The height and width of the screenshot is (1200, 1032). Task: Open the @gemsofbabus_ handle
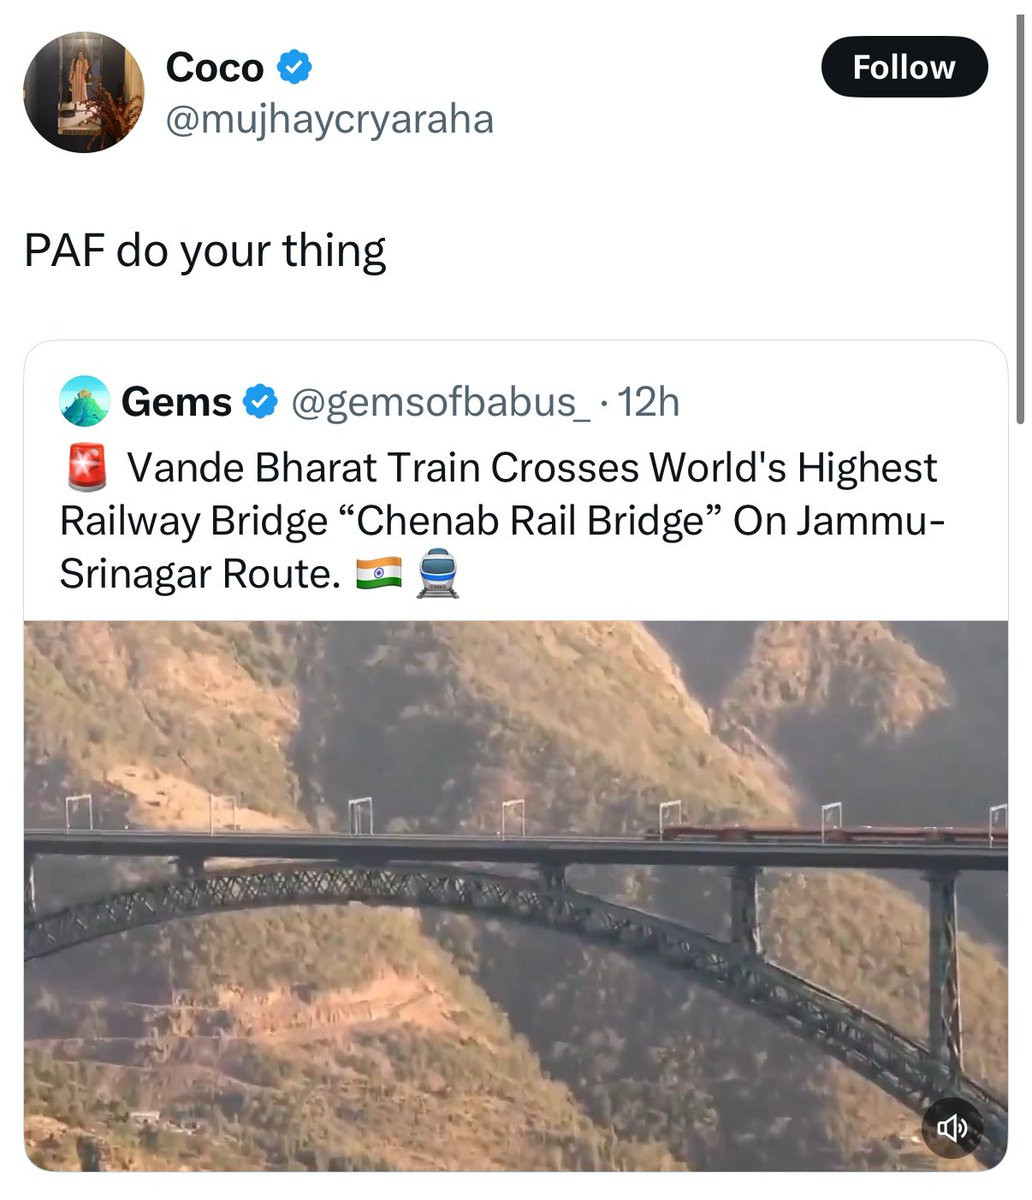(440, 402)
